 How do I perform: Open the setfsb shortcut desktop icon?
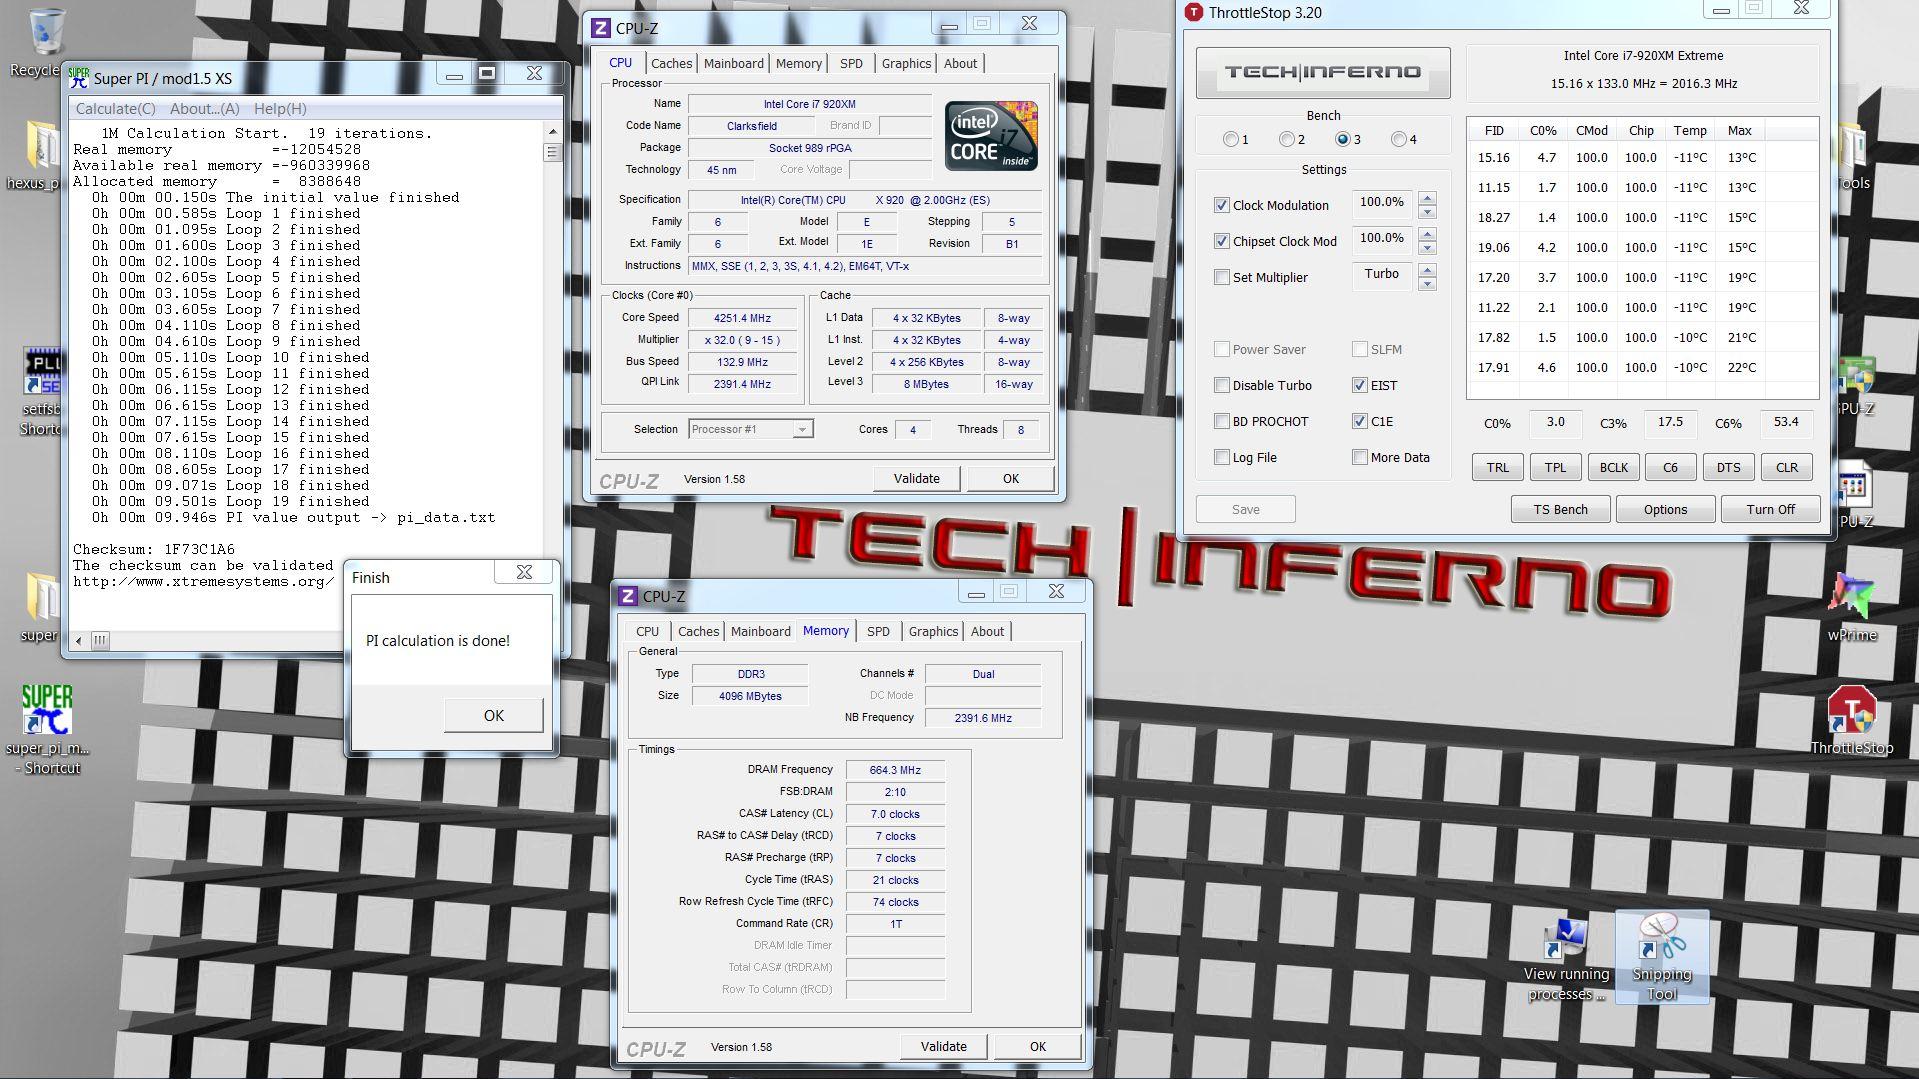[43, 371]
